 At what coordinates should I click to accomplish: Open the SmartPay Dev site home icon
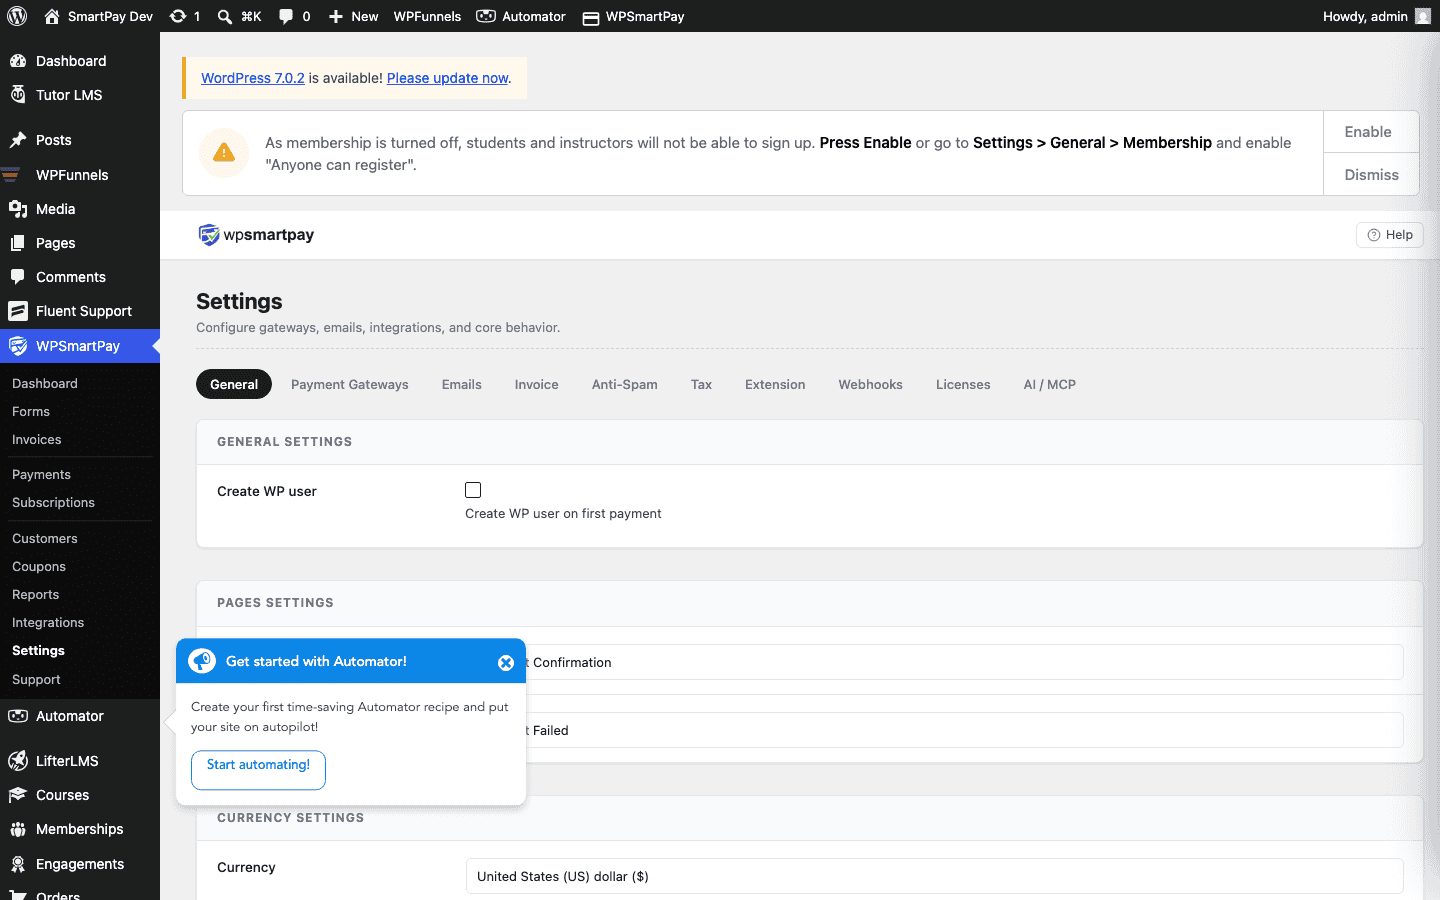[x=52, y=16]
